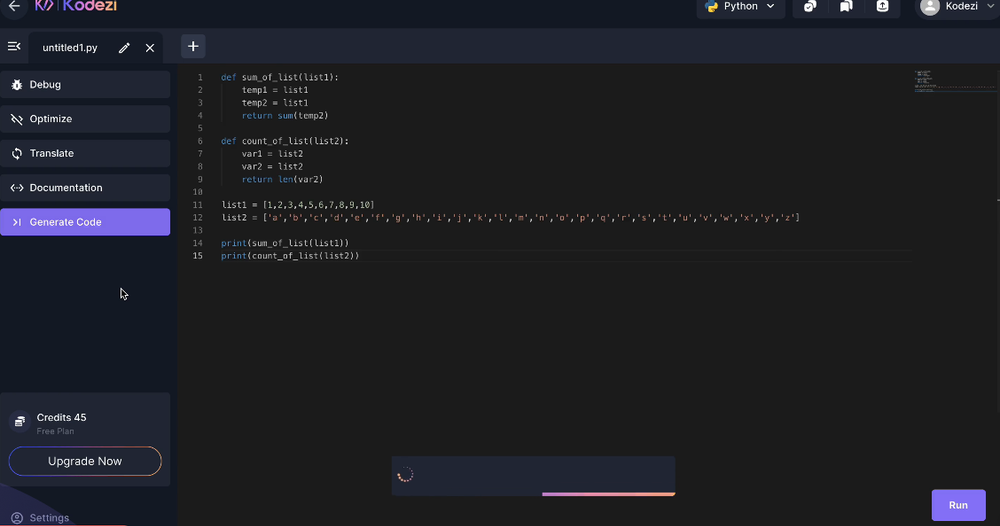Collapse the sidebar menu icon

tap(14, 47)
